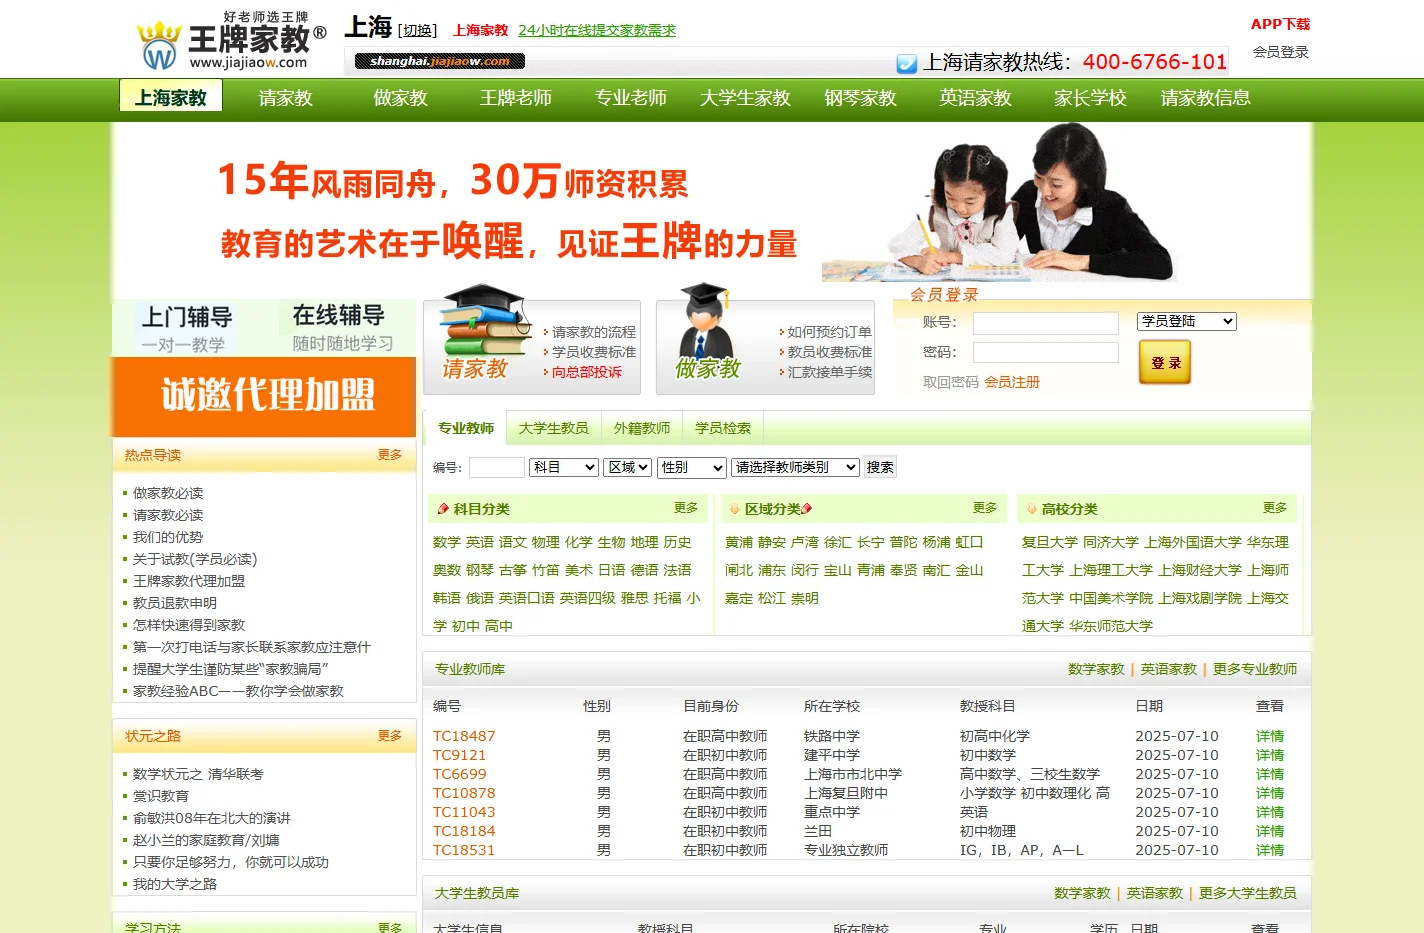Screen dimensions: 1424x933
Task: Select the 上海家教 nav tab
Action: coord(171,97)
